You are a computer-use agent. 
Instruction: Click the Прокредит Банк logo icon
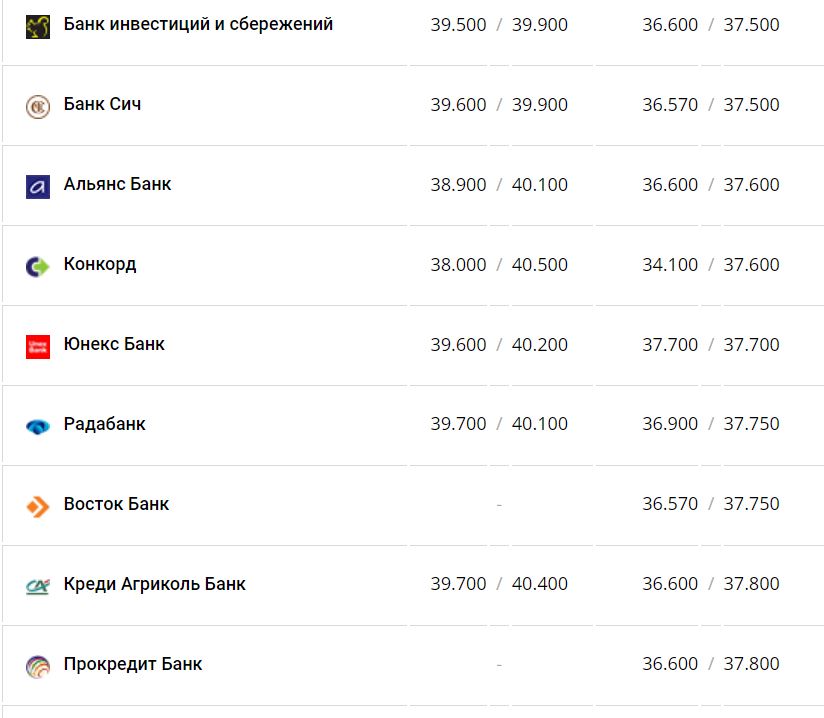(x=38, y=666)
